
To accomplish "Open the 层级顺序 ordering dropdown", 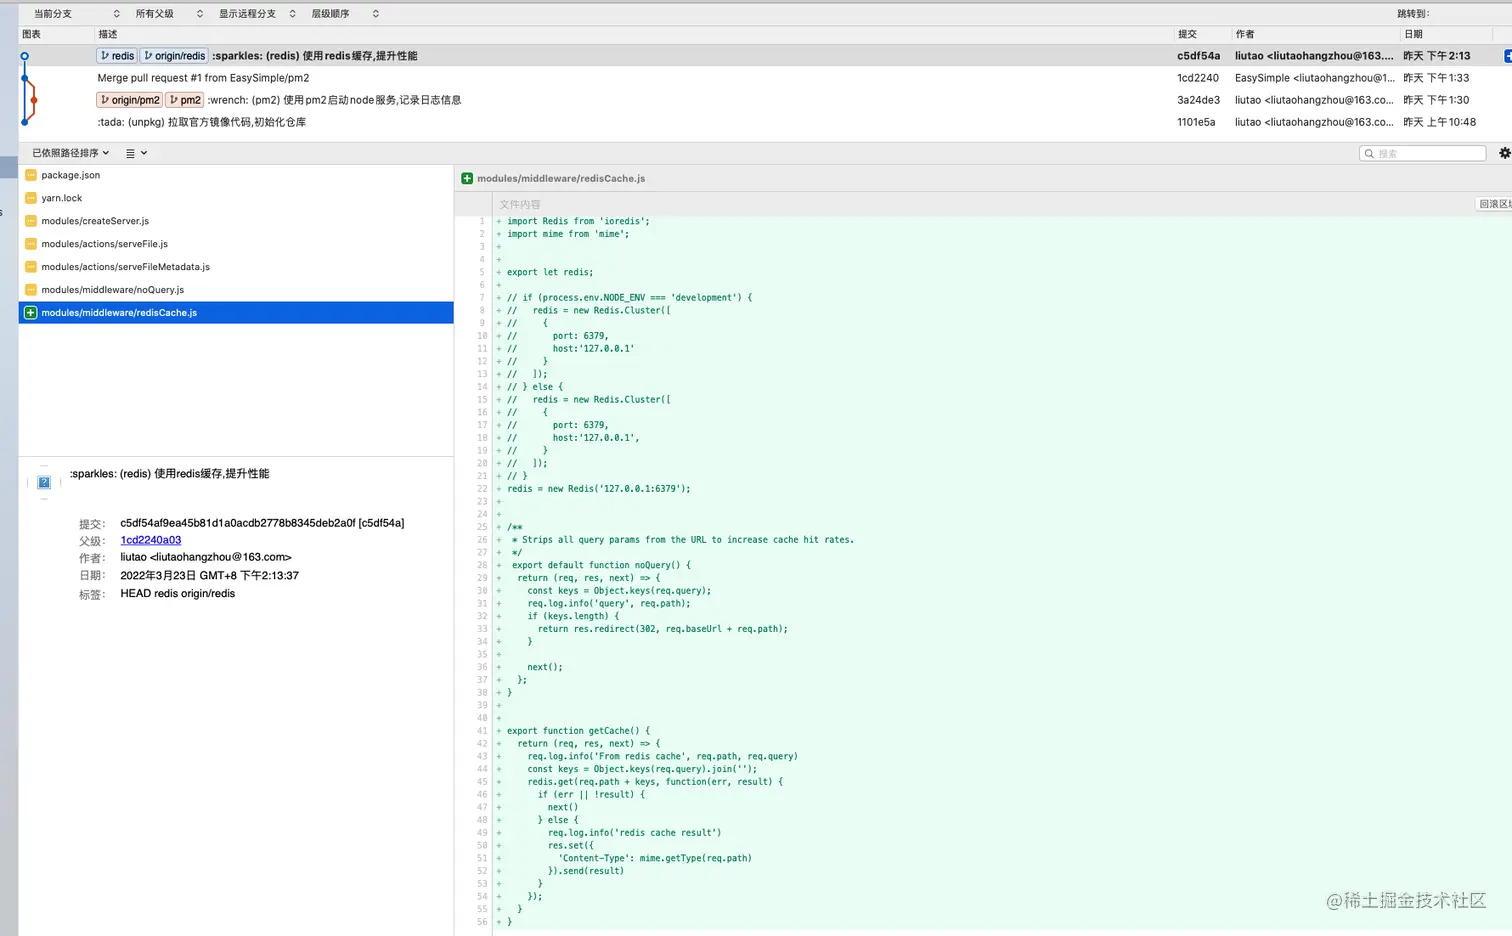I will tap(346, 14).
